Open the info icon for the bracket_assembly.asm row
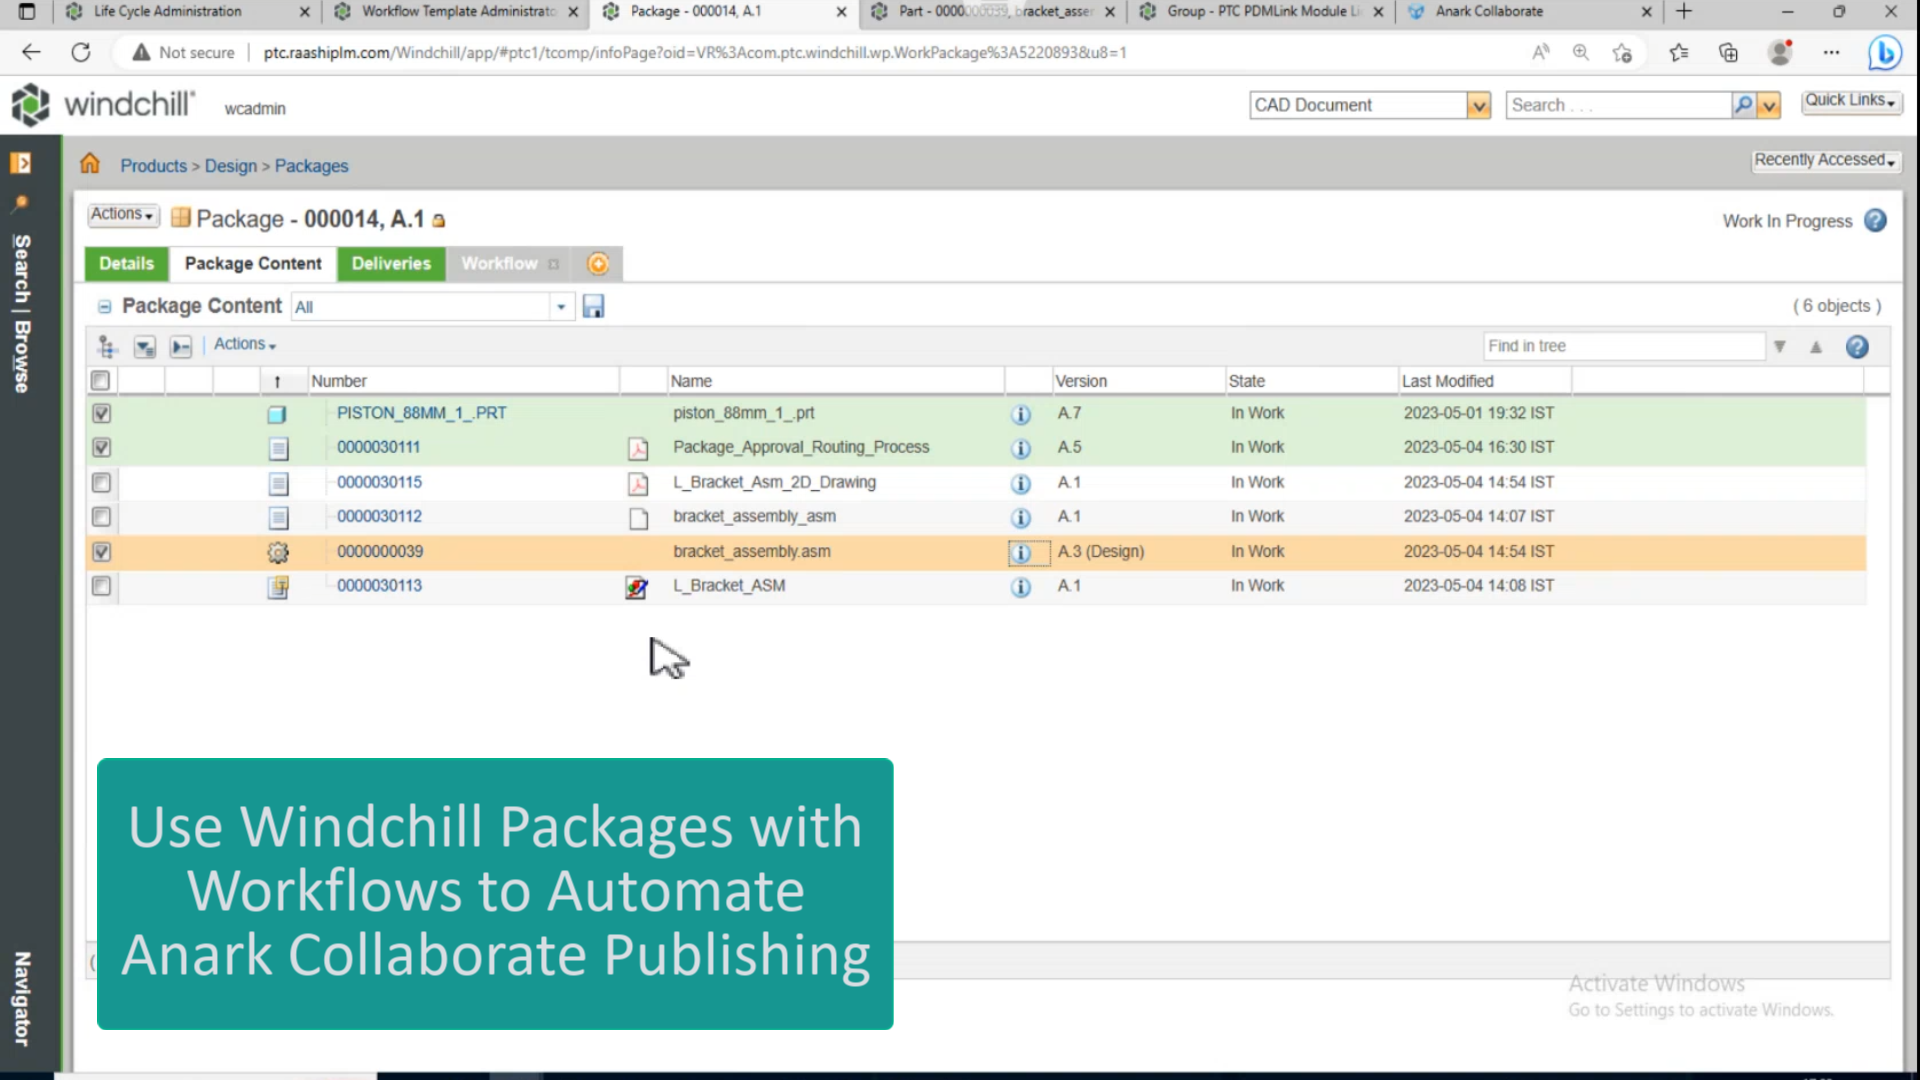 [1020, 552]
